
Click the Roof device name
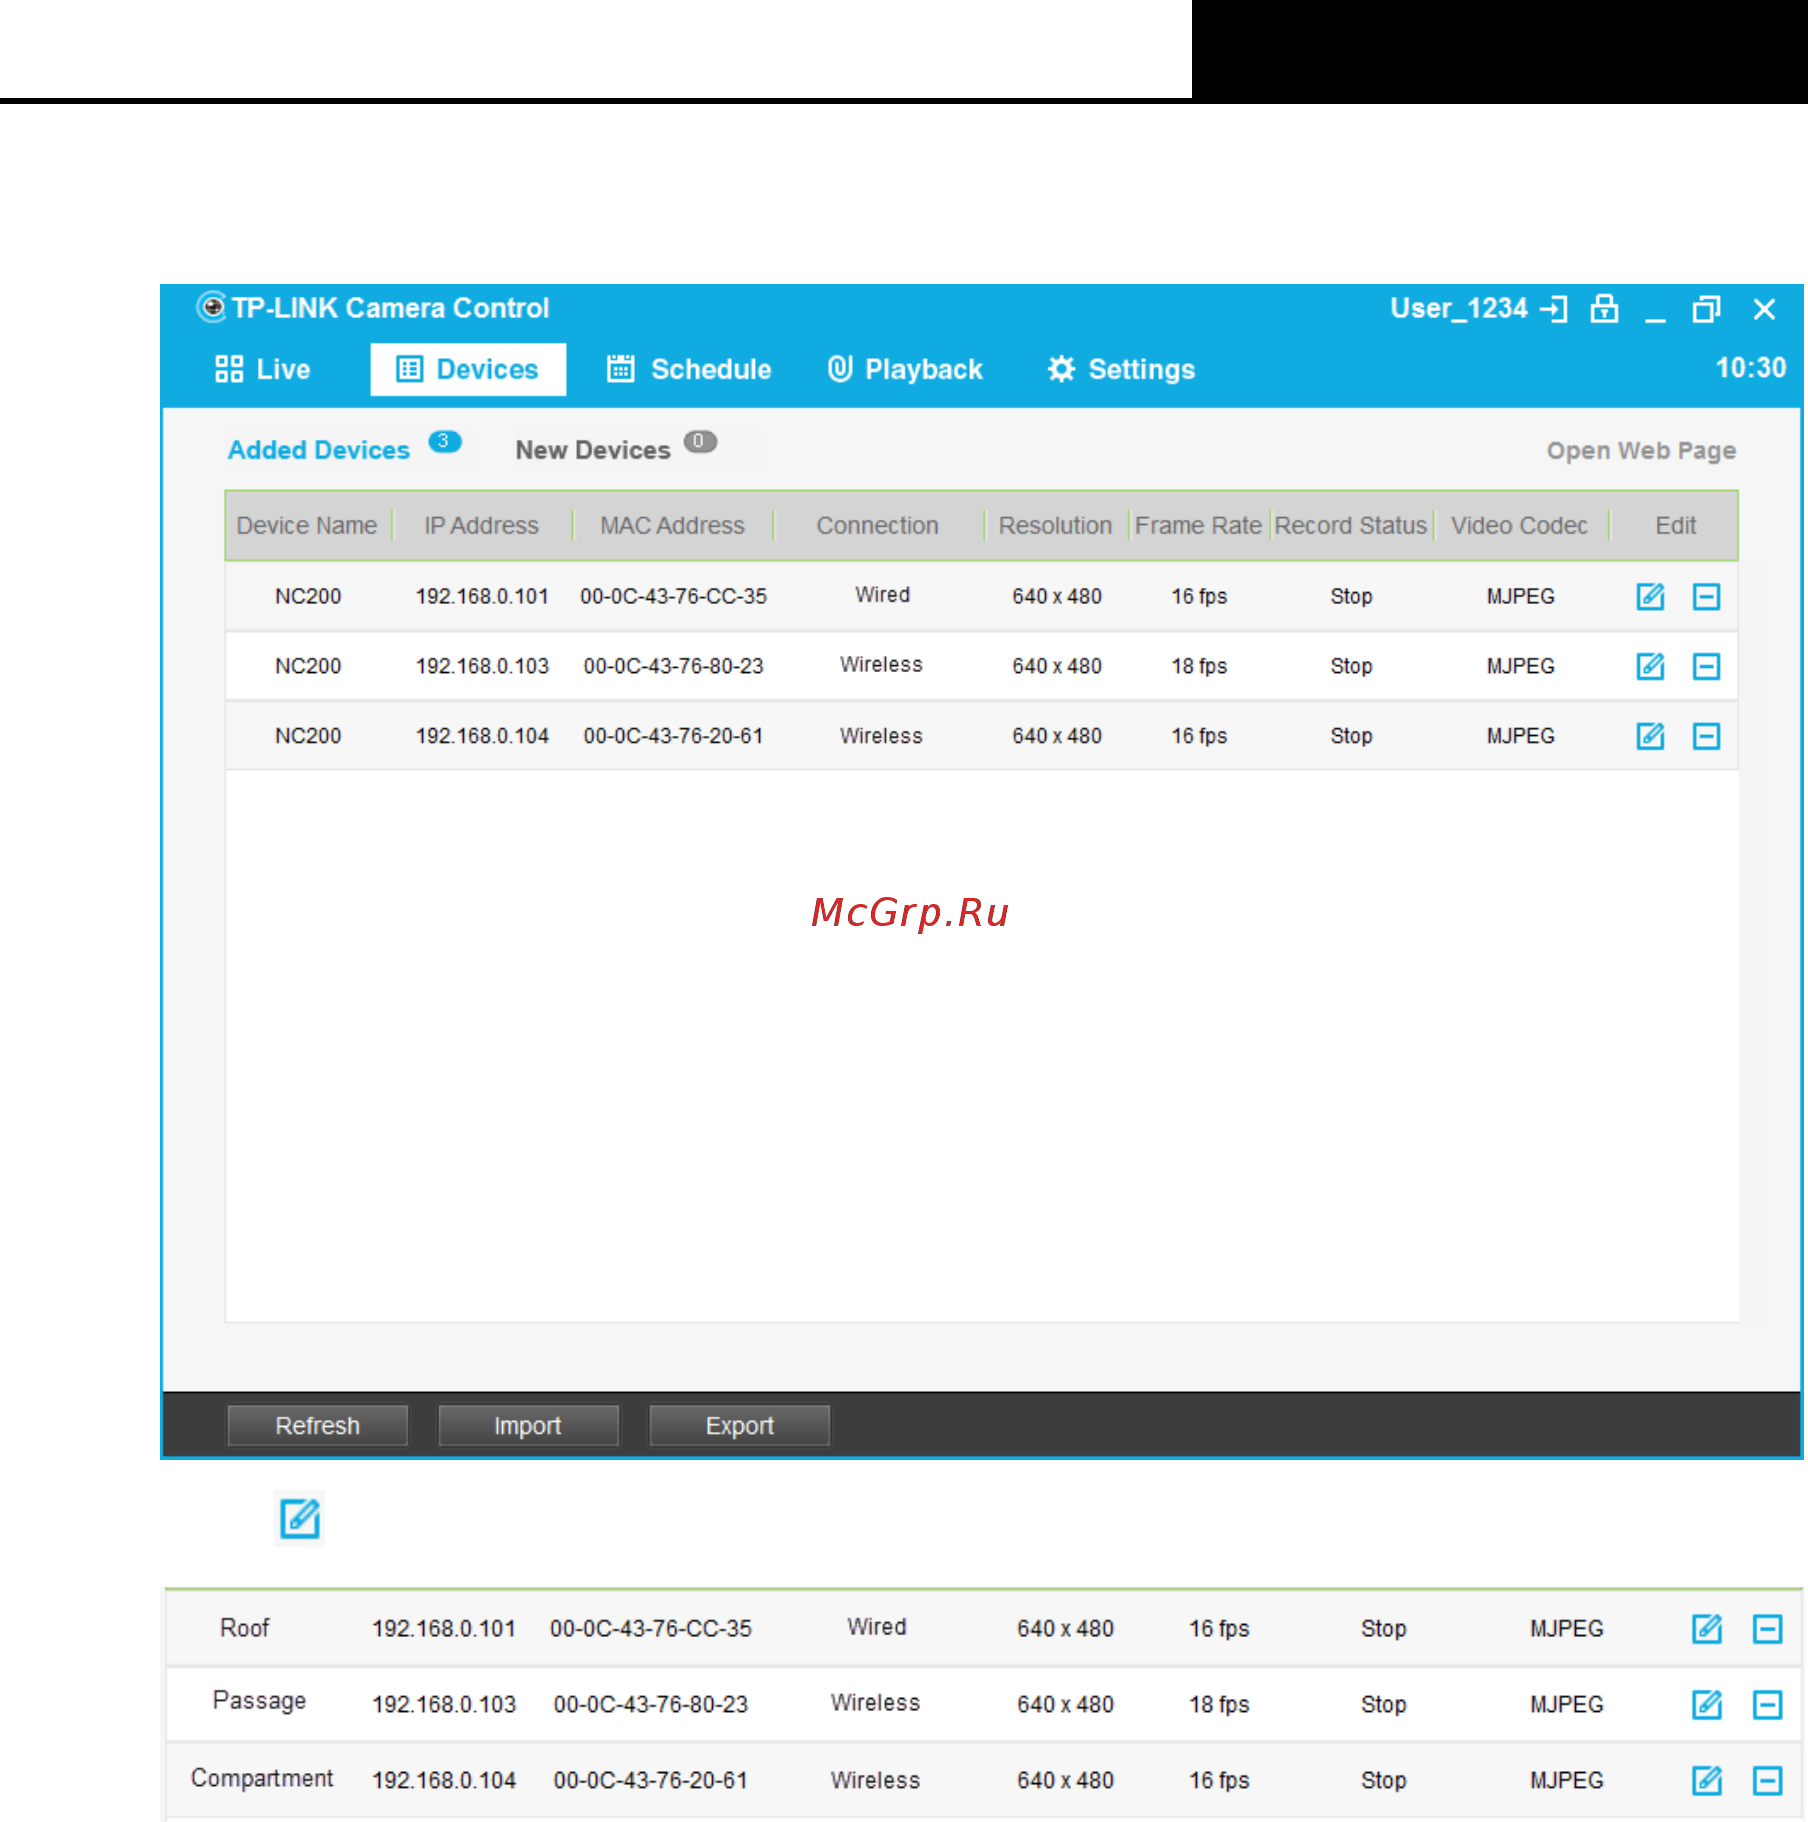[244, 1628]
